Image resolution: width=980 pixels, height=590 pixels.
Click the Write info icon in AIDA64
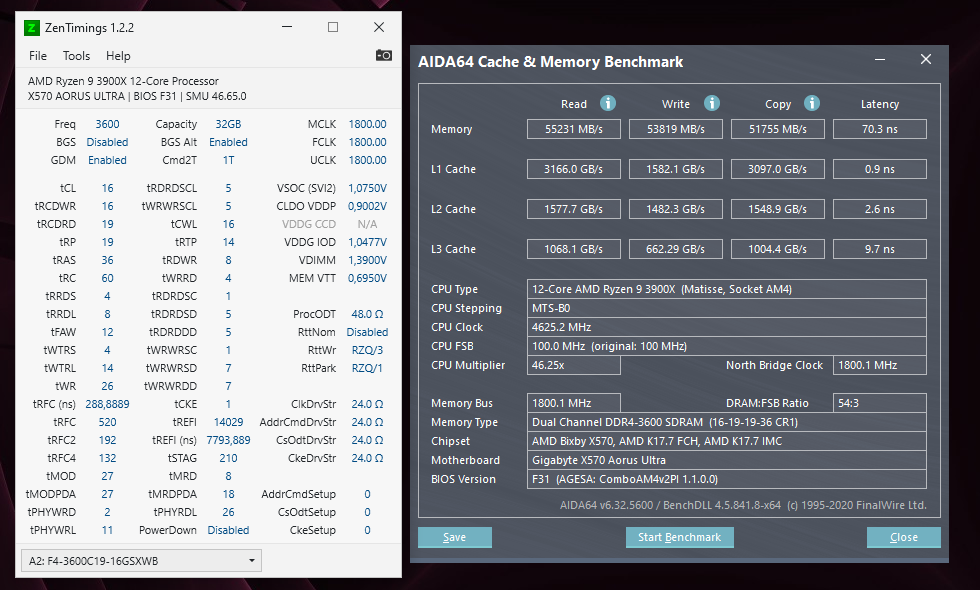click(712, 103)
